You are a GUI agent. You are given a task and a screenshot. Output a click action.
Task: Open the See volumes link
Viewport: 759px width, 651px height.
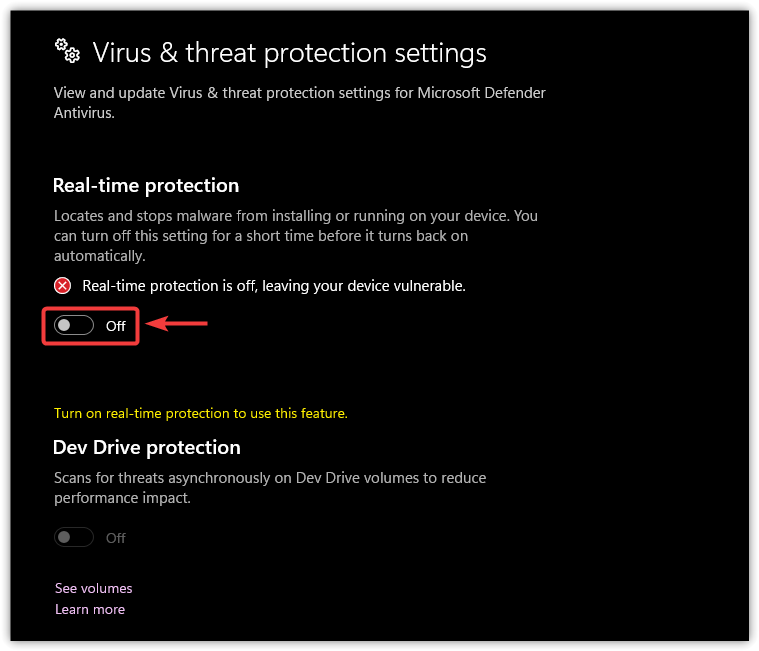(94, 588)
